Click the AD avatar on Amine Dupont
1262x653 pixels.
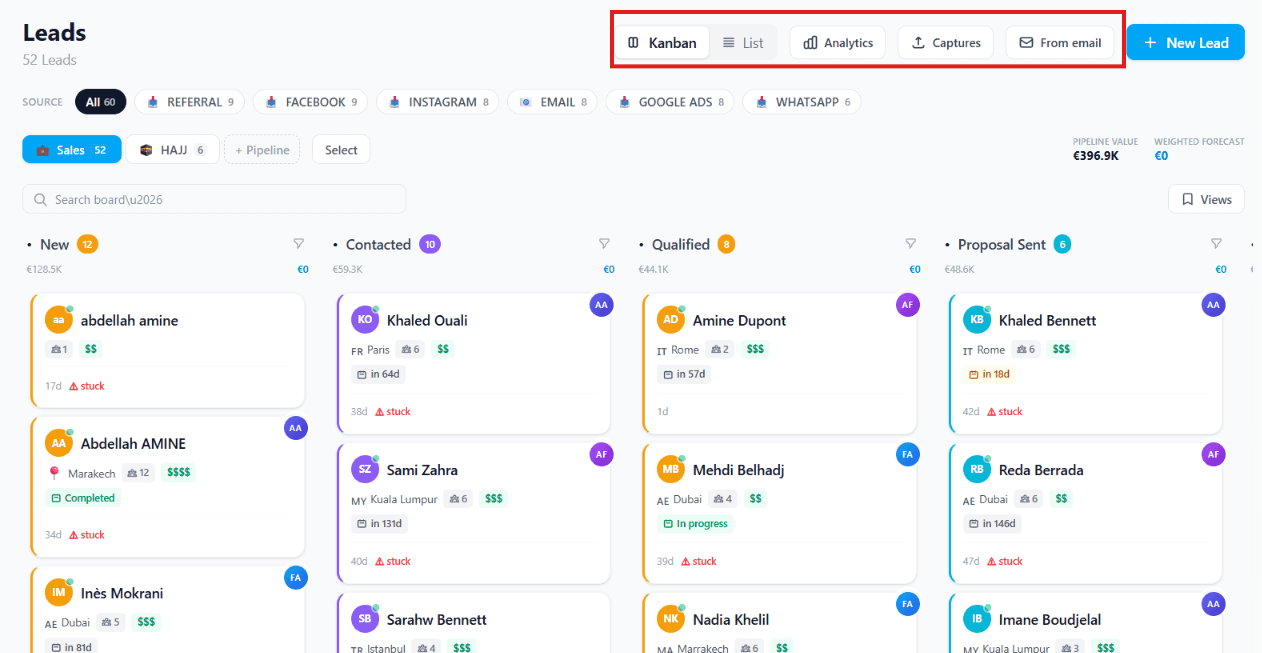point(671,320)
